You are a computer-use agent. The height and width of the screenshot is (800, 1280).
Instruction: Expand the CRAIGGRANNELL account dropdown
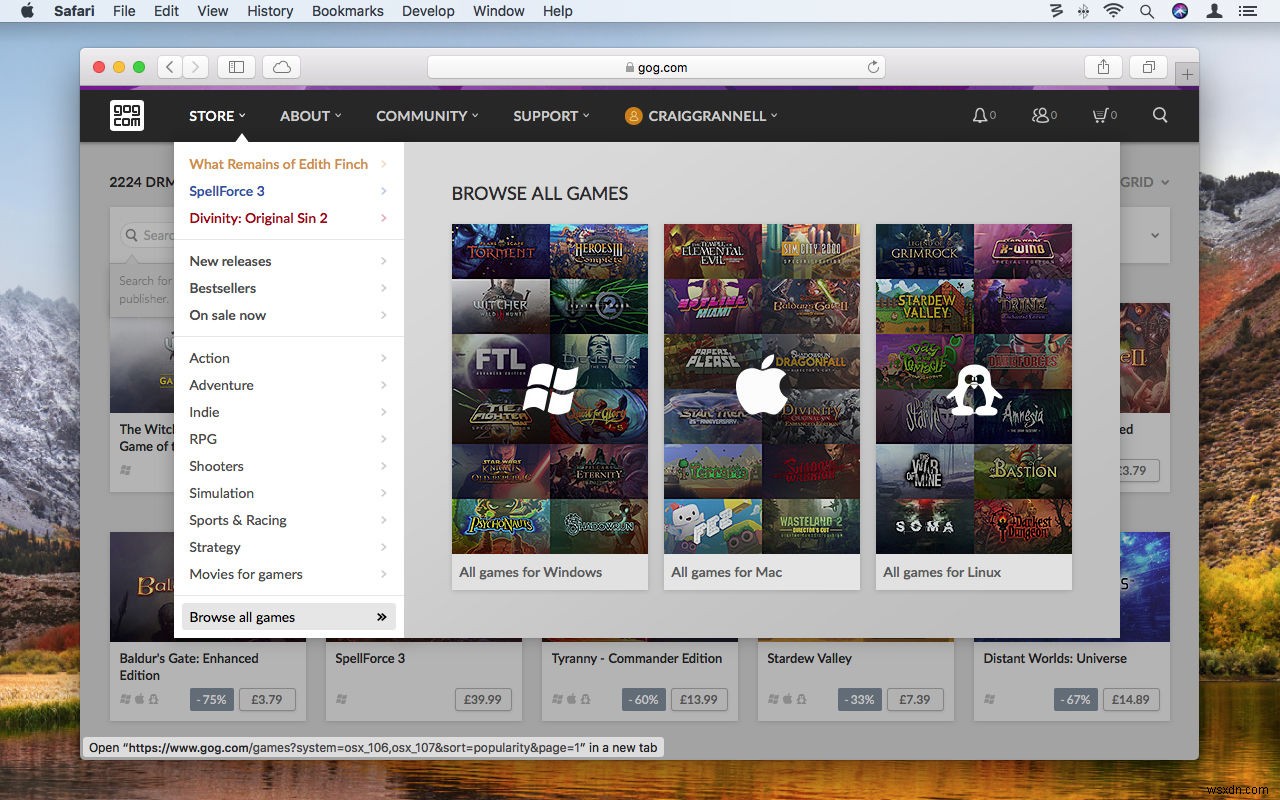pyautogui.click(x=700, y=115)
